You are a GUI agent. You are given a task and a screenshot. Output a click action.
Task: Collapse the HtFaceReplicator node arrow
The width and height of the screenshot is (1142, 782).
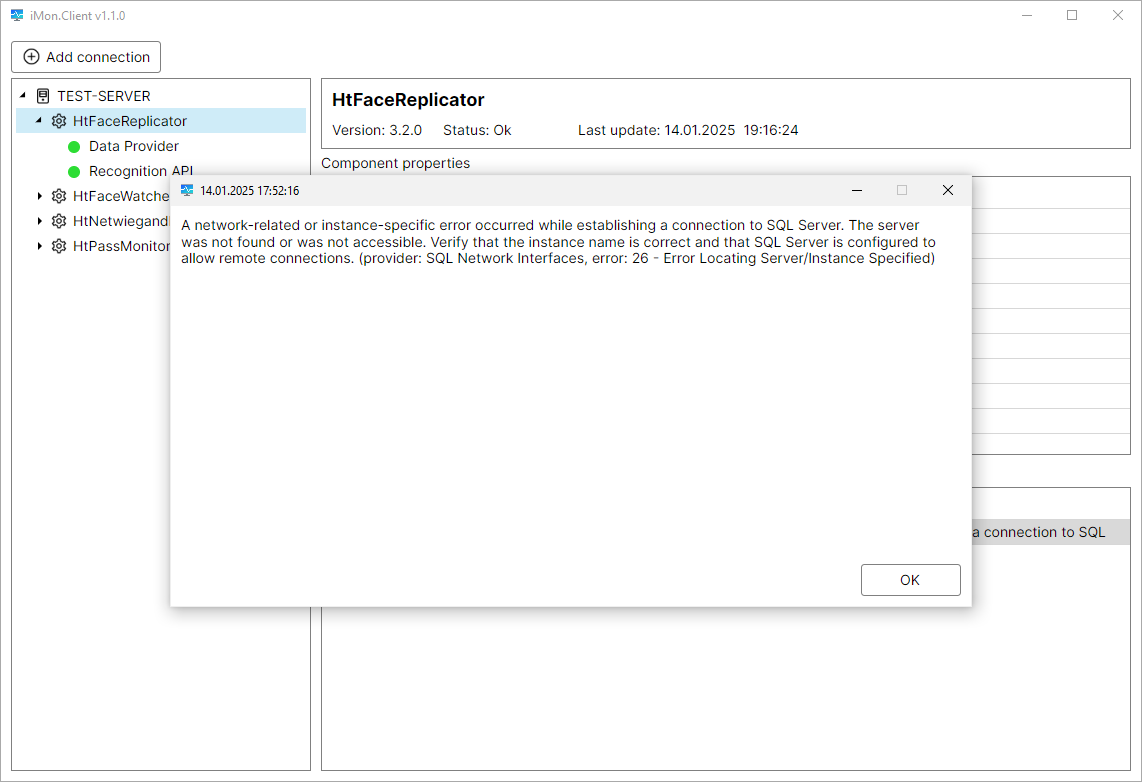(x=39, y=121)
